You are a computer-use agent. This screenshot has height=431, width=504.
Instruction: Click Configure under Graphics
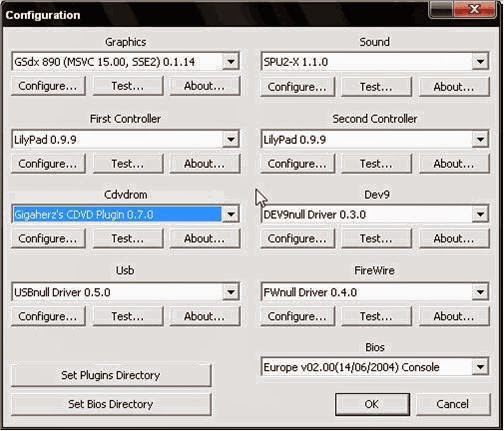[48, 86]
